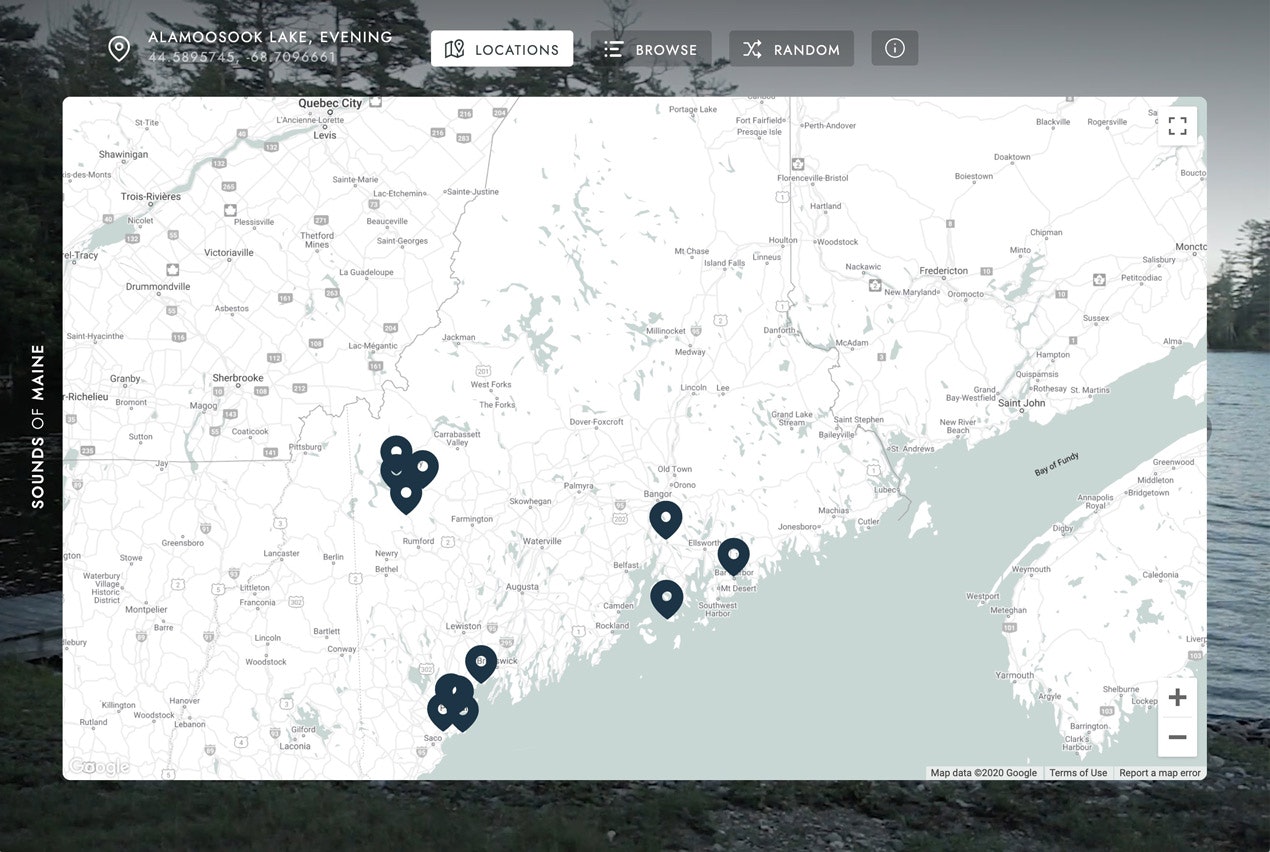Click the coordinates 44.5895745 text

tap(242, 58)
